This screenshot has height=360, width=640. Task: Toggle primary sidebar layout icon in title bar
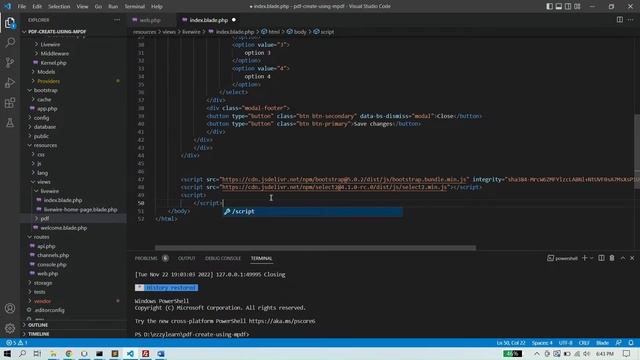click(549, 6)
